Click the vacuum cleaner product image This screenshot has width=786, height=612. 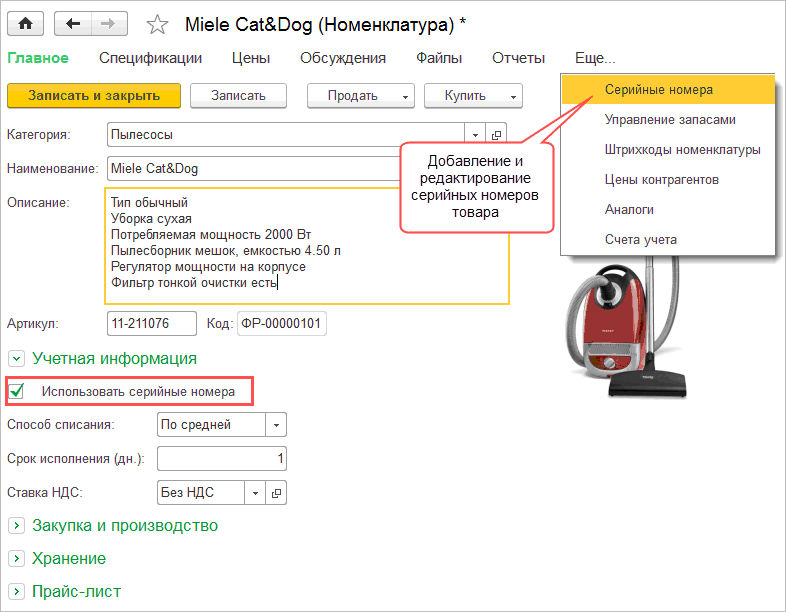point(627,326)
